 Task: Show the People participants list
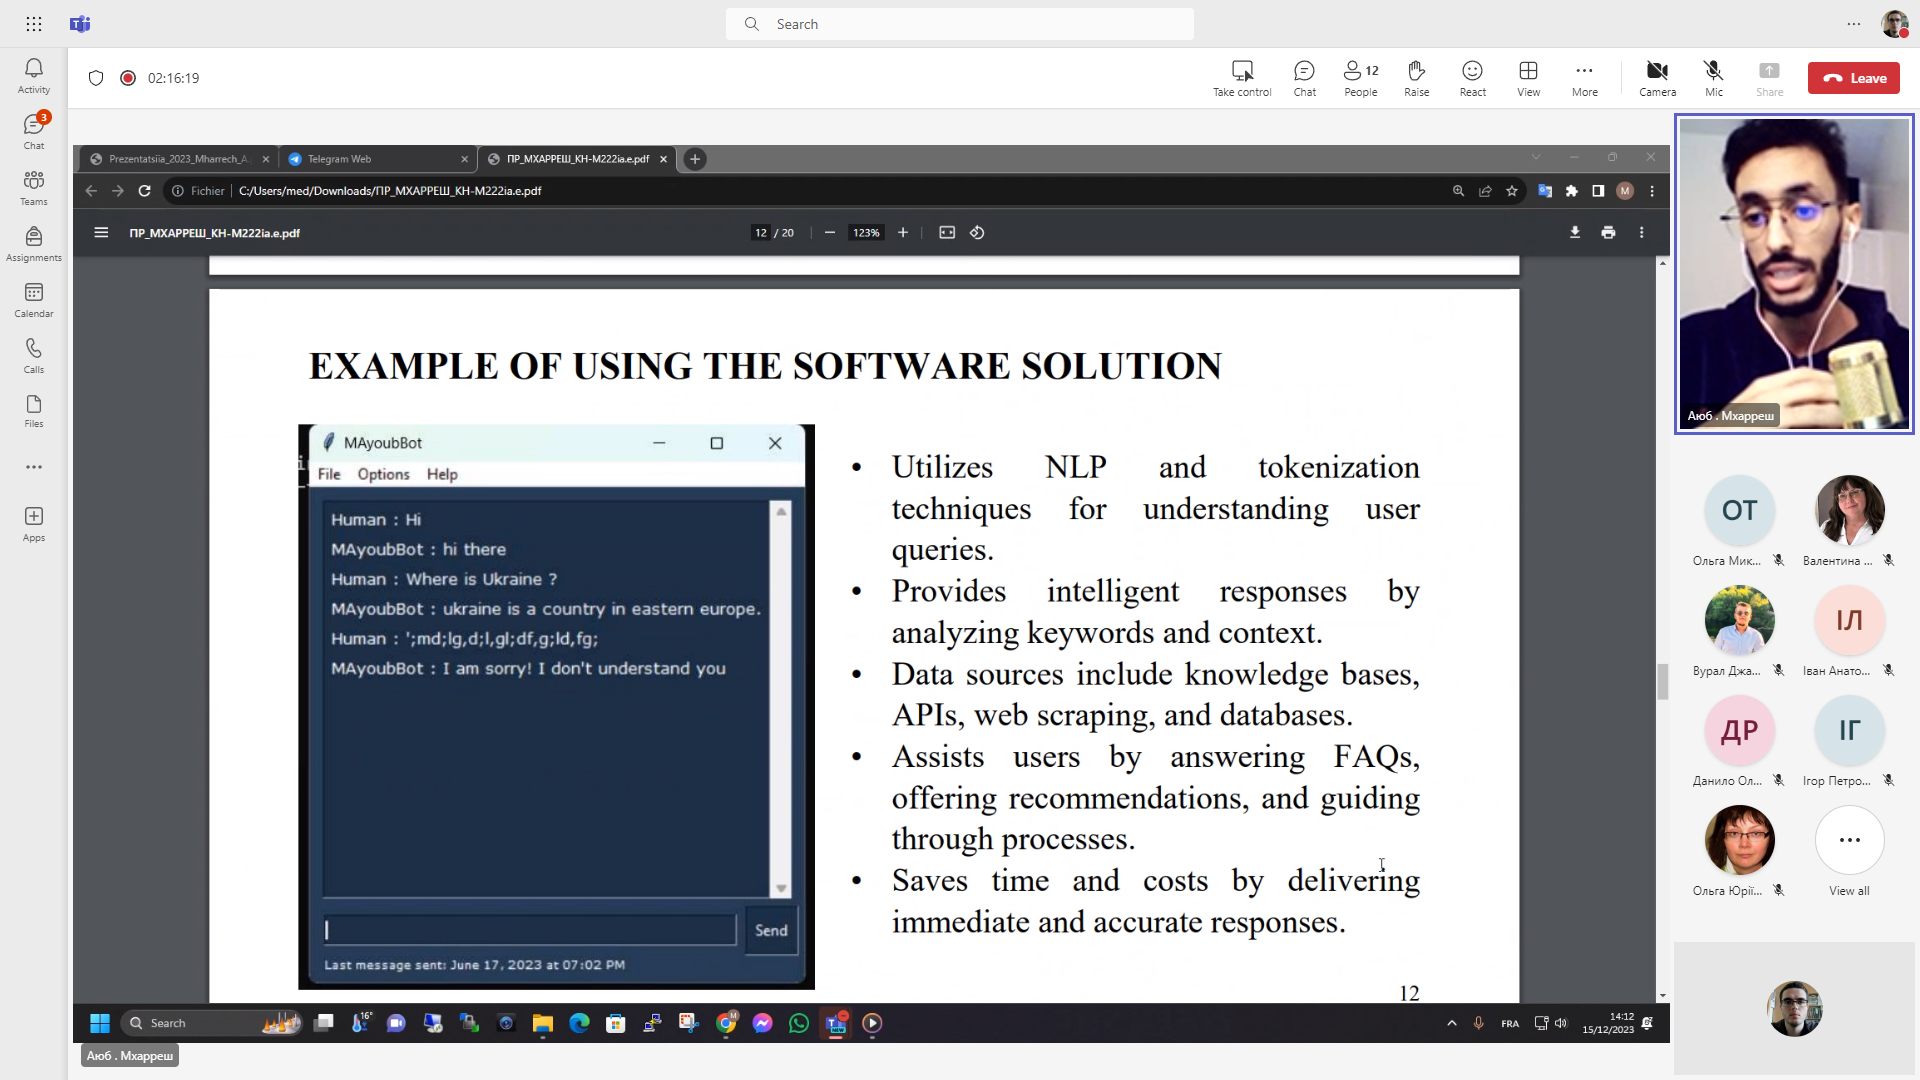pos(1360,77)
